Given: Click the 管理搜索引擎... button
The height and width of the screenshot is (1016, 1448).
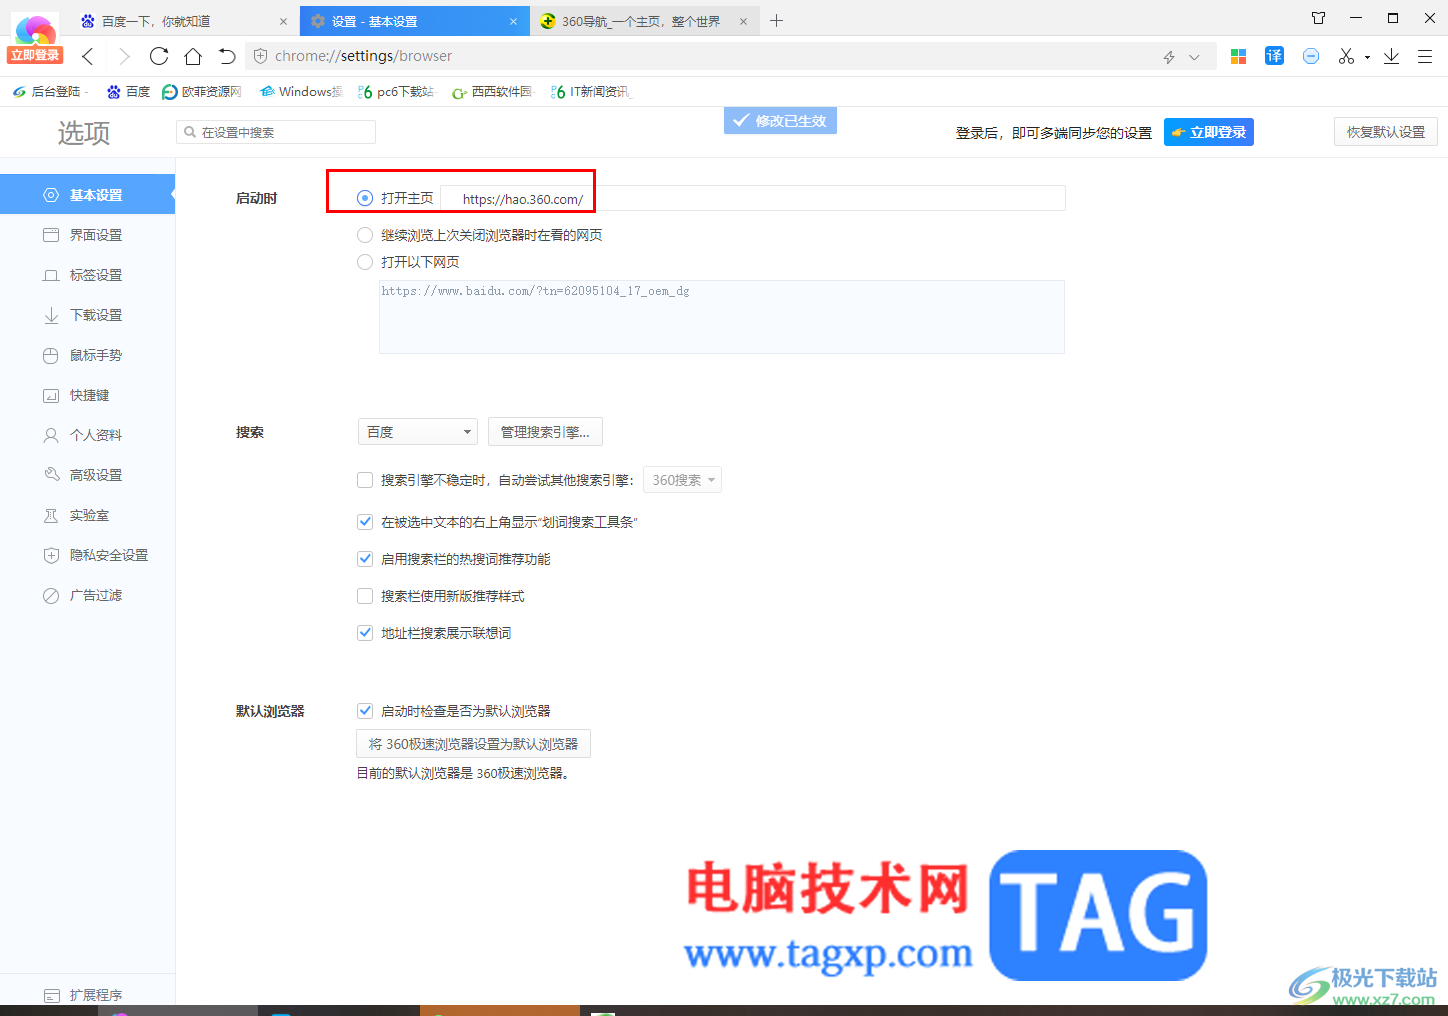Looking at the screenshot, I should [x=545, y=432].
